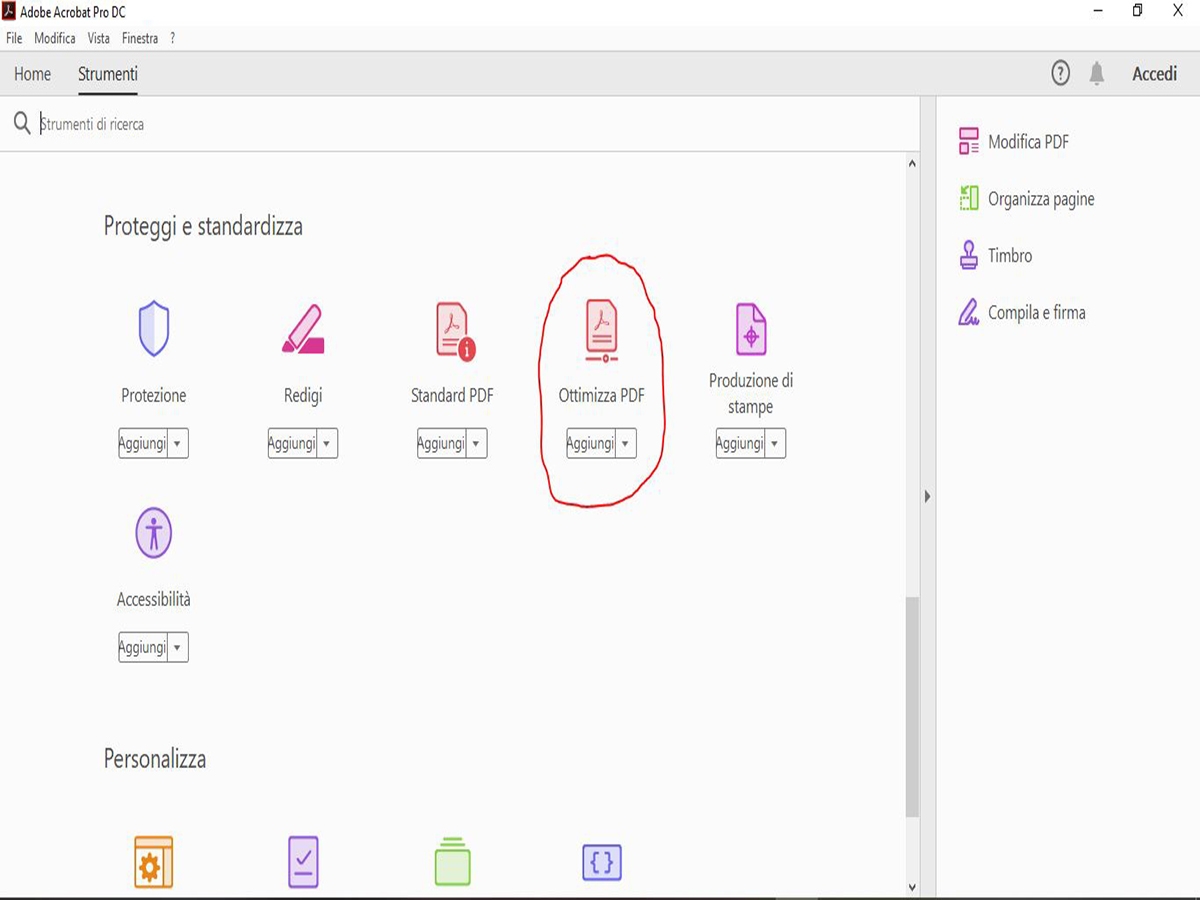Click the Produzione di stampe label text
This screenshot has width=1200, height=900.
coord(751,394)
